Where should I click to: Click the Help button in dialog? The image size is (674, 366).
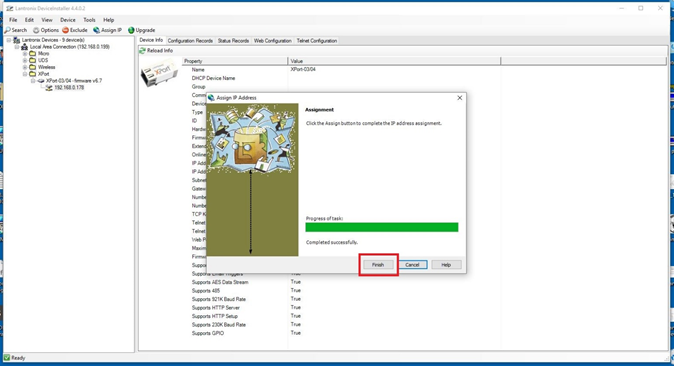tap(446, 265)
